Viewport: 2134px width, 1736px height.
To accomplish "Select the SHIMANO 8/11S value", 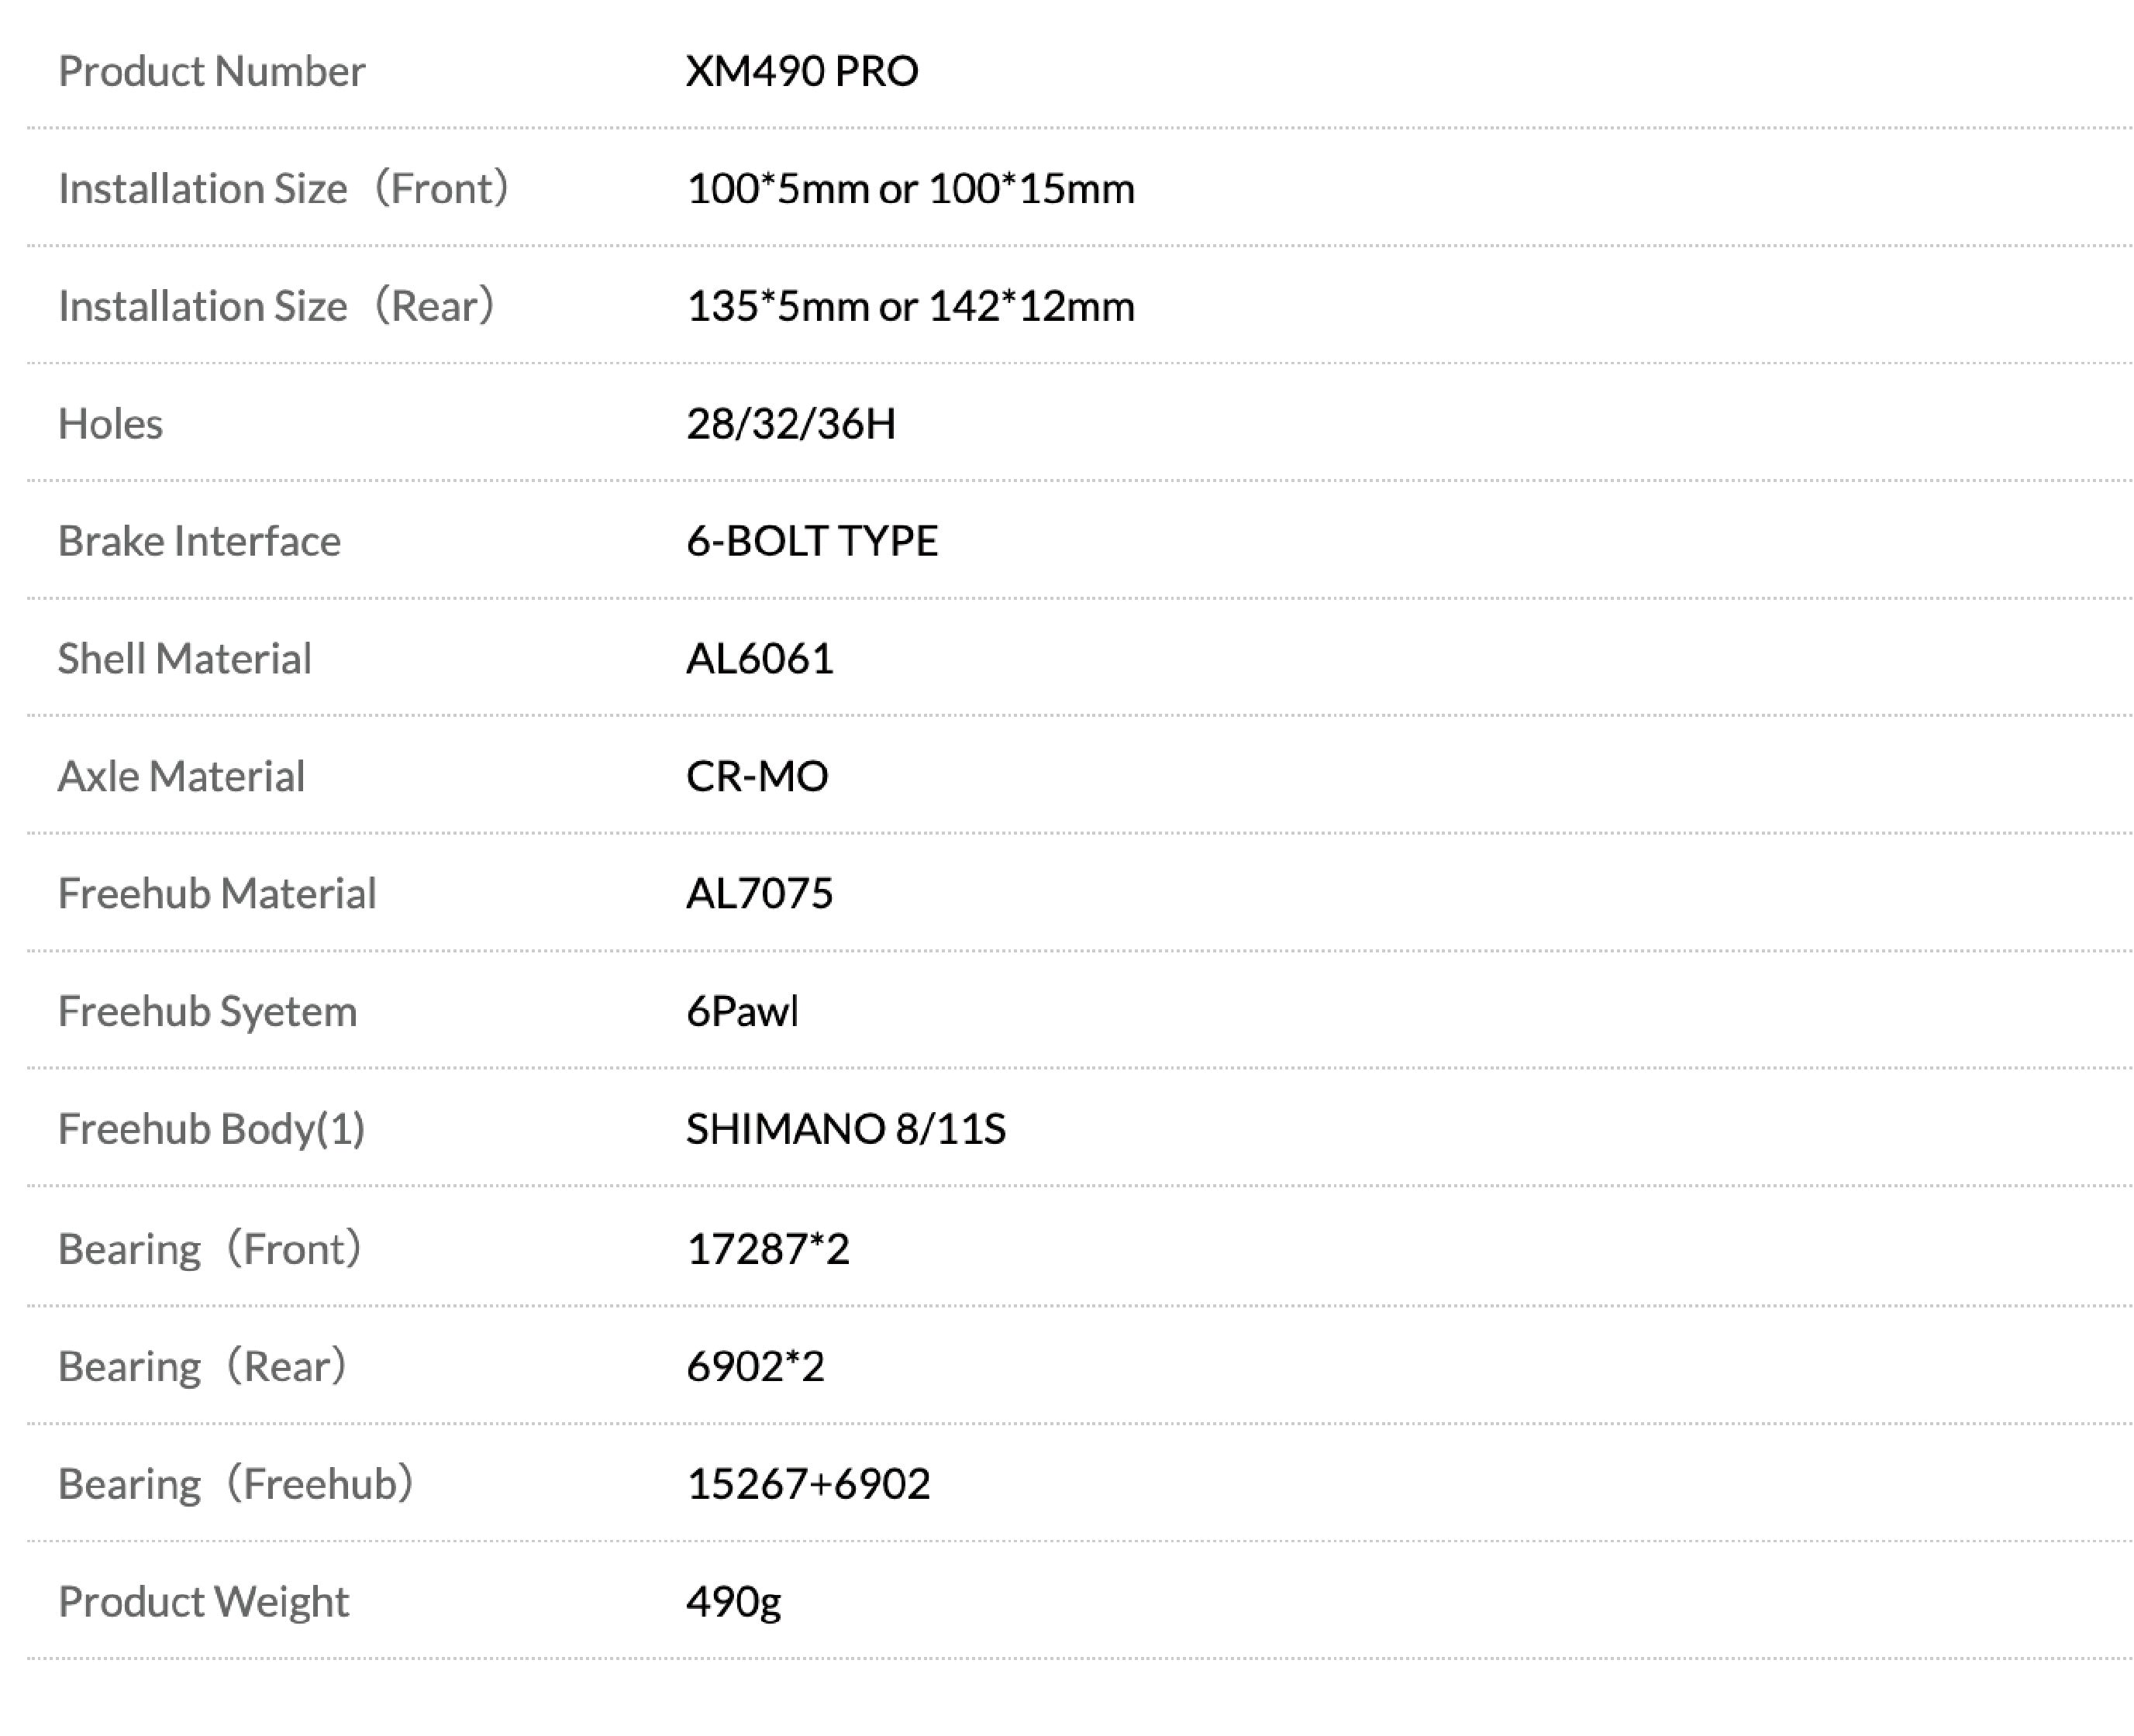I will click(x=845, y=1129).
